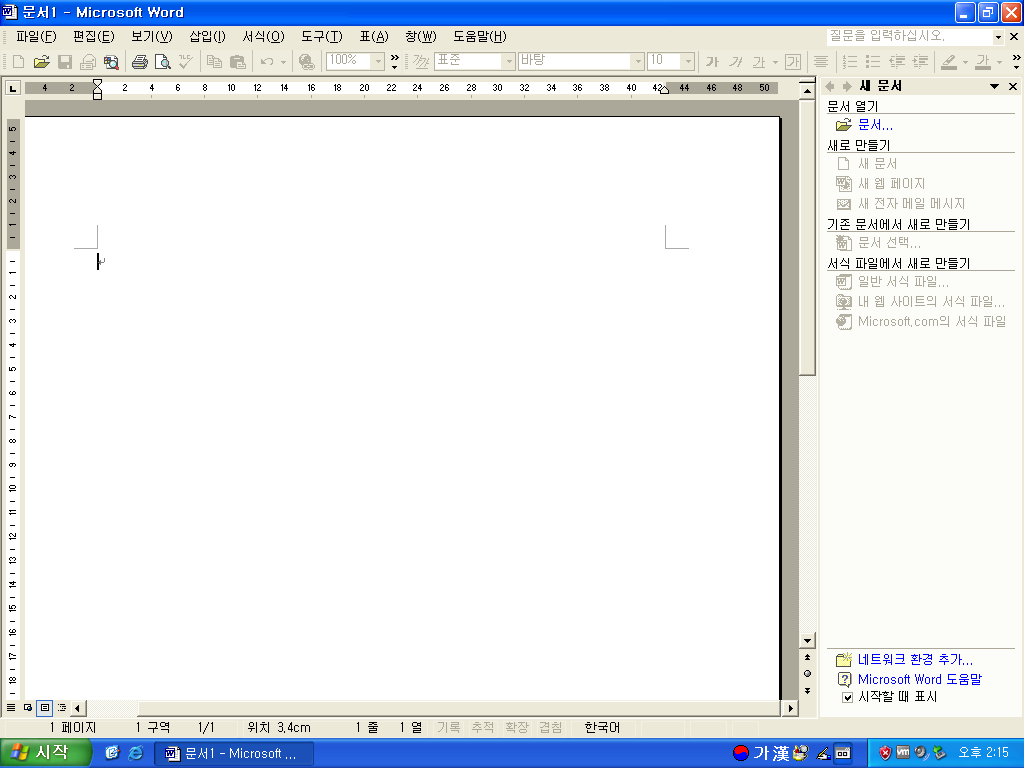Open the style 표준 dropdown
This screenshot has height=768, width=1024.
tap(509, 61)
